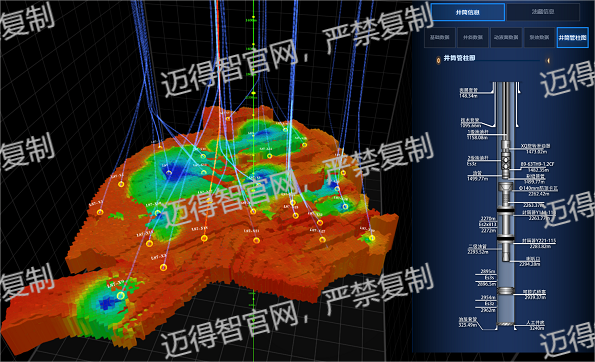Select the 人工井底 3240m label at wellbore bottom
This screenshot has width=595, height=362.
pos(535,325)
